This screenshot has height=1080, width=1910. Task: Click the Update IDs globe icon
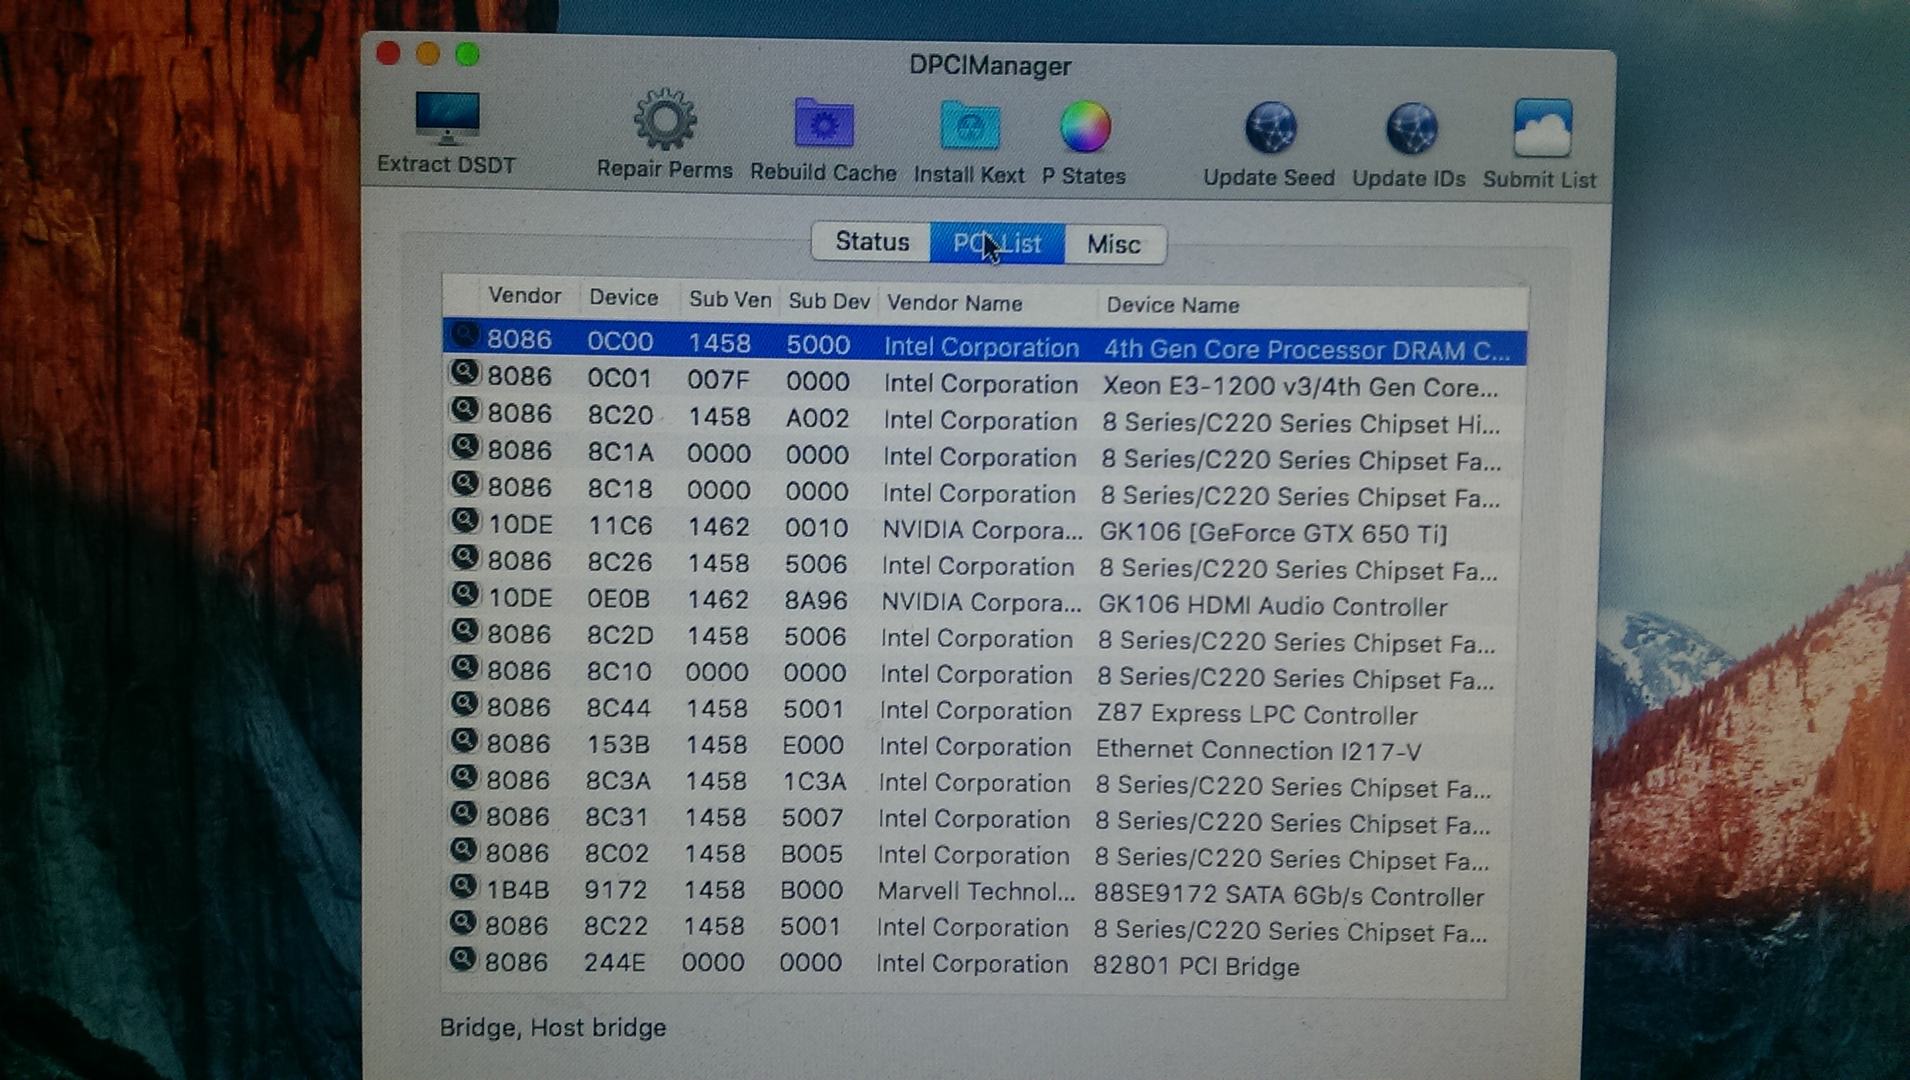tap(1411, 130)
